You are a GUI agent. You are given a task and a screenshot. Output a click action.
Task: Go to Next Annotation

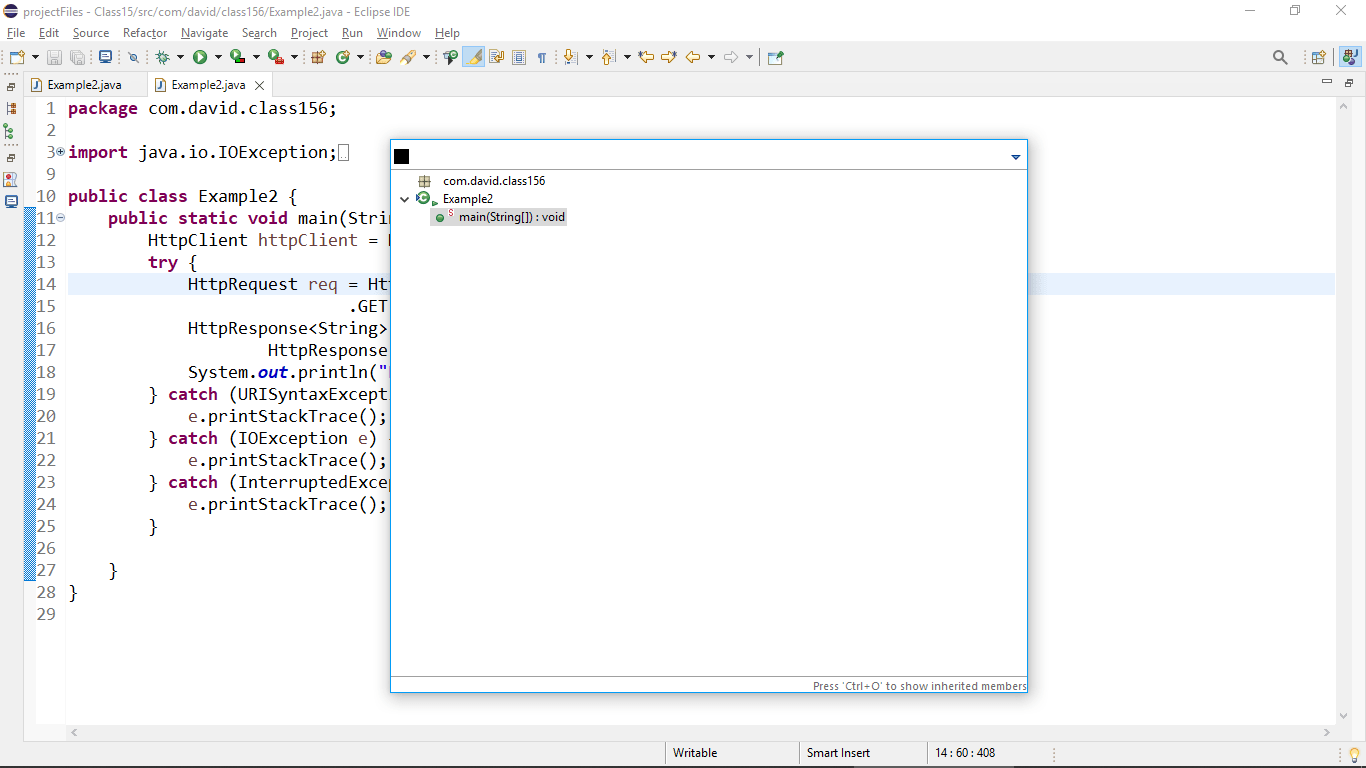[x=570, y=57]
